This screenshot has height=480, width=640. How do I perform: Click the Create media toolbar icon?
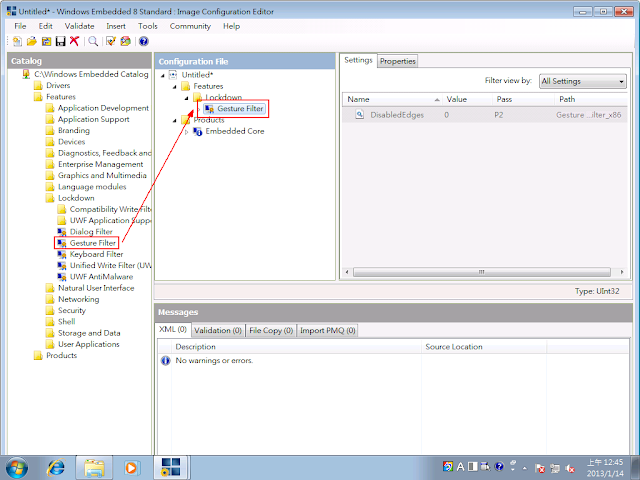pos(125,41)
